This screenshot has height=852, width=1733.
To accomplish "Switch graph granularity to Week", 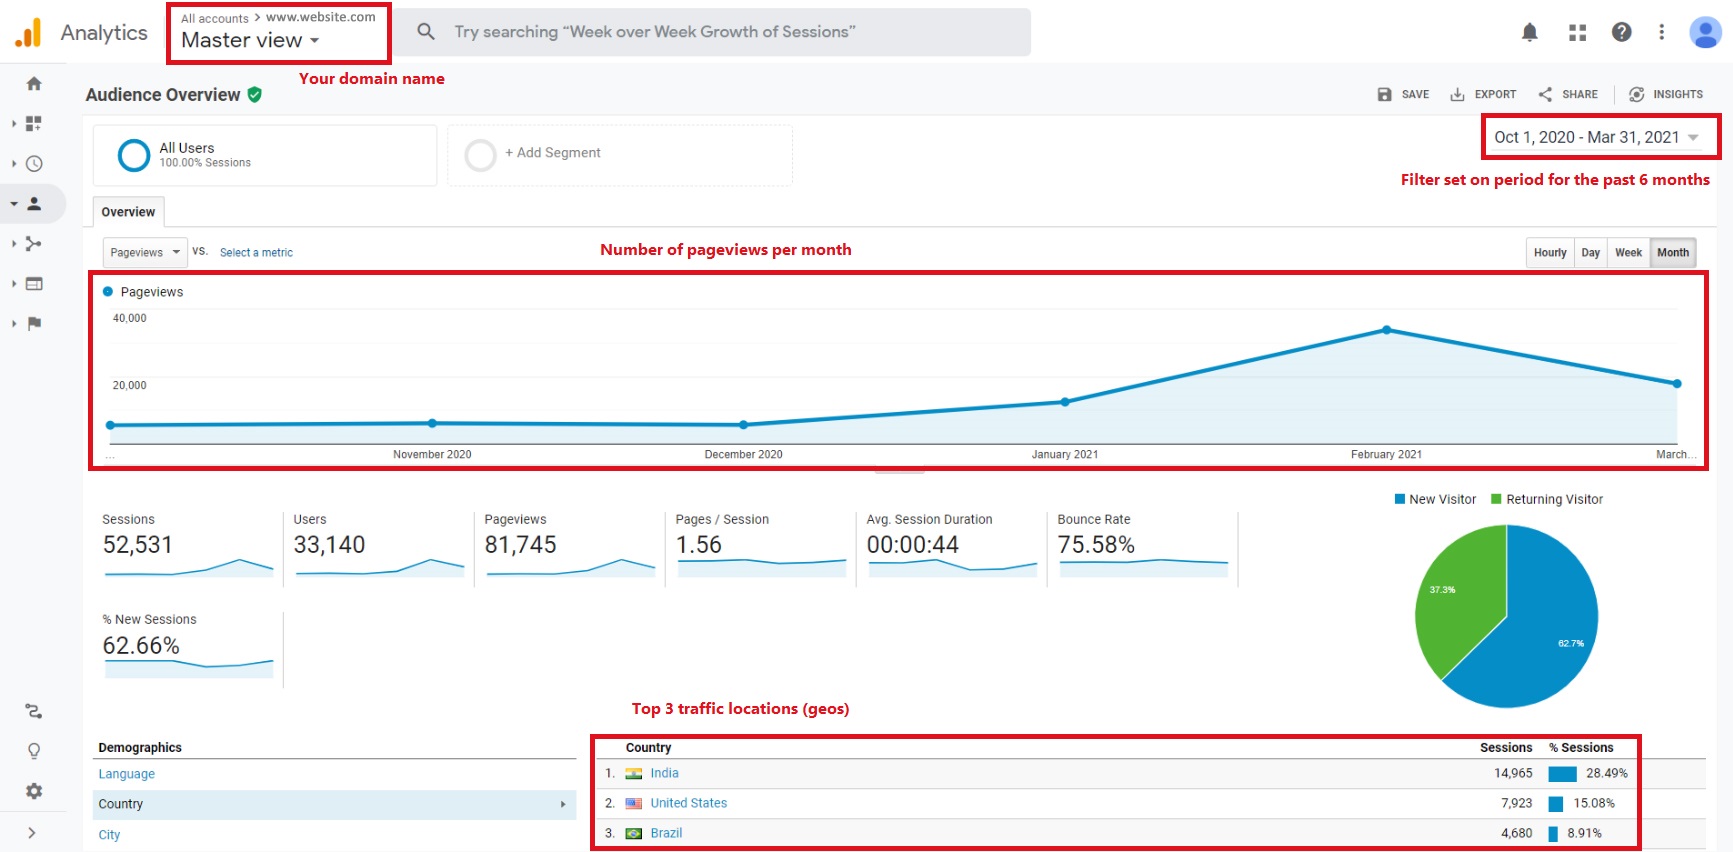I will click(1628, 253).
